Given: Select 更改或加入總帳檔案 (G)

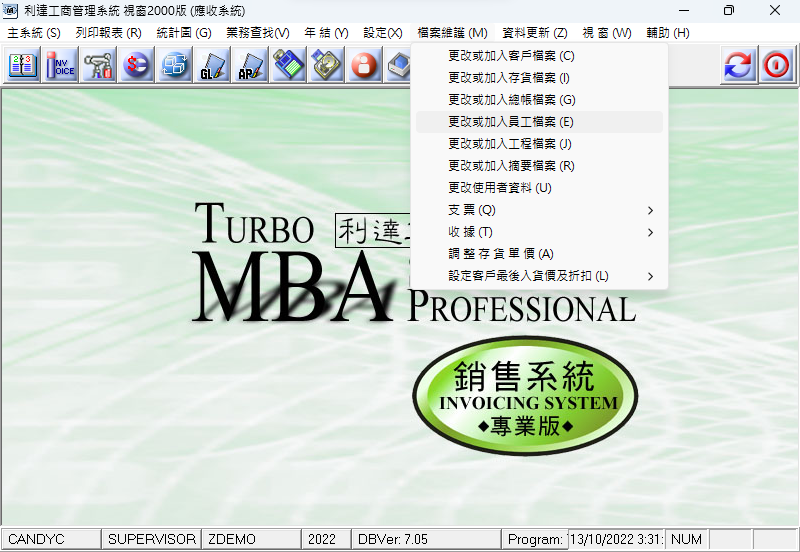Looking at the screenshot, I should 539,99.
